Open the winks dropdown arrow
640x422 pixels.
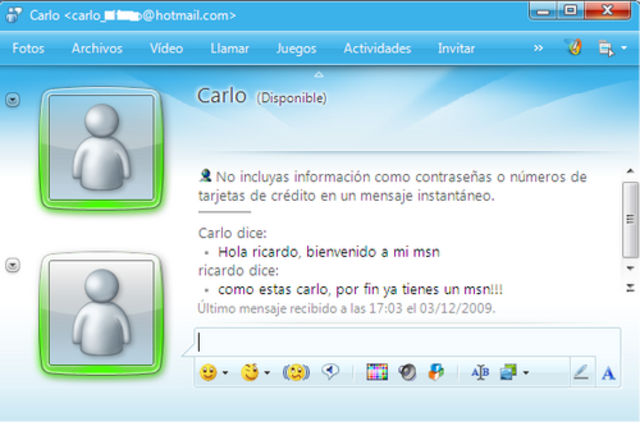[267, 373]
